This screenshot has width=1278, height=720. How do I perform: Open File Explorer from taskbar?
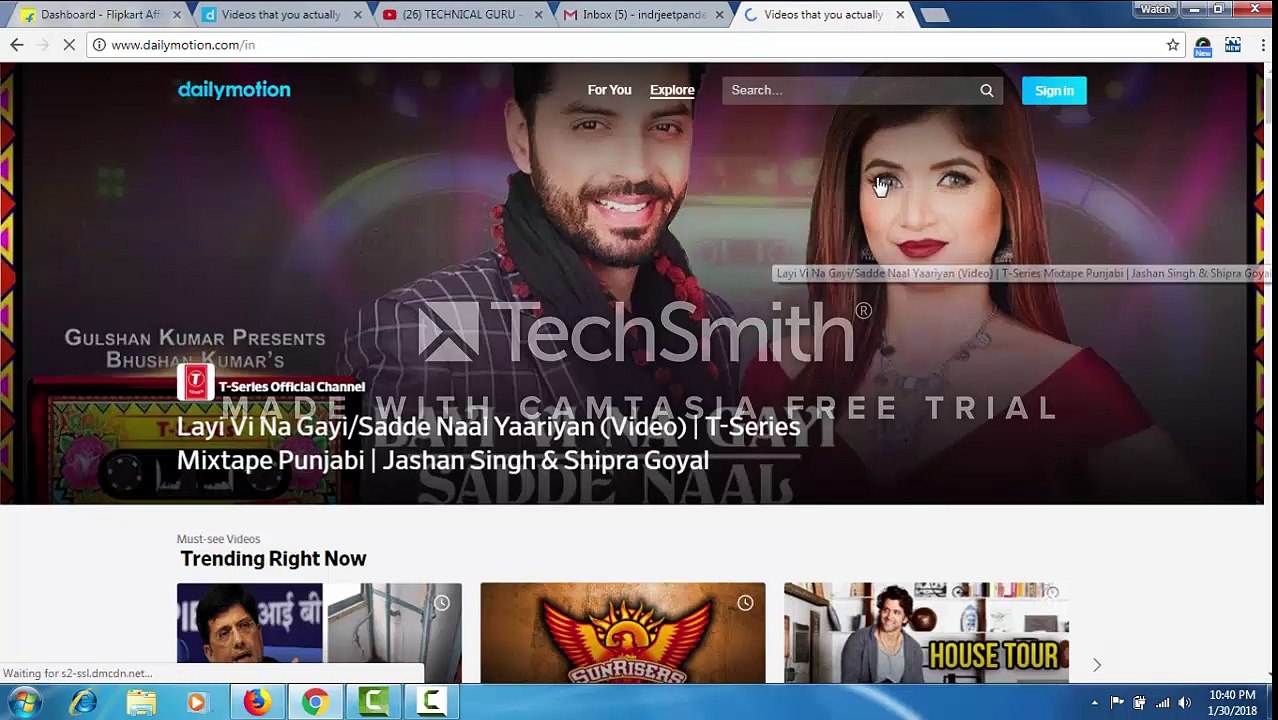click(141, 703)
